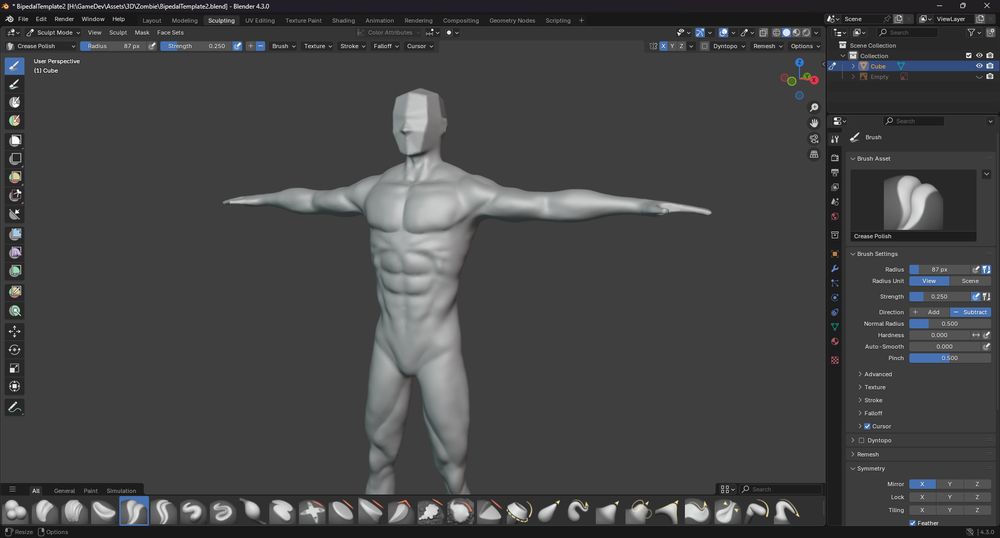Open the Remesh dropdown in viewport header
This screenshot has width=1000, height=538.
[767, 46]
